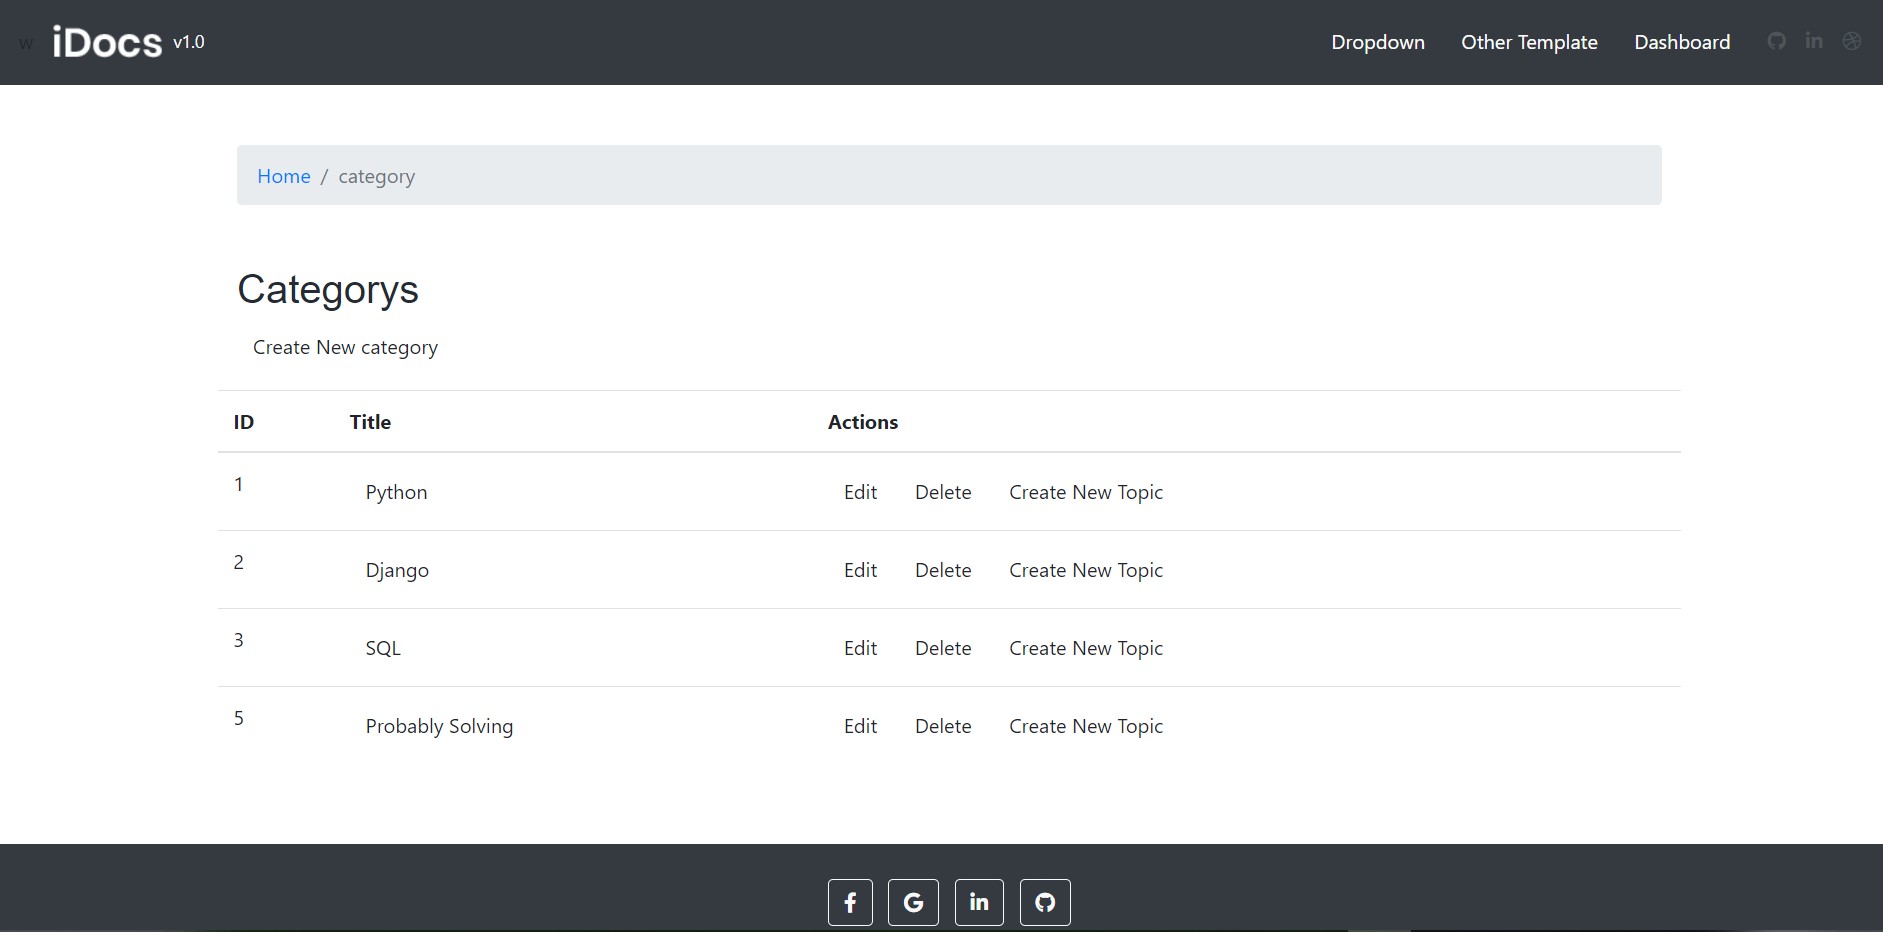Click the Facebook icon in footer
Screen dimensions: 1883x932
(x=850, y=902)
